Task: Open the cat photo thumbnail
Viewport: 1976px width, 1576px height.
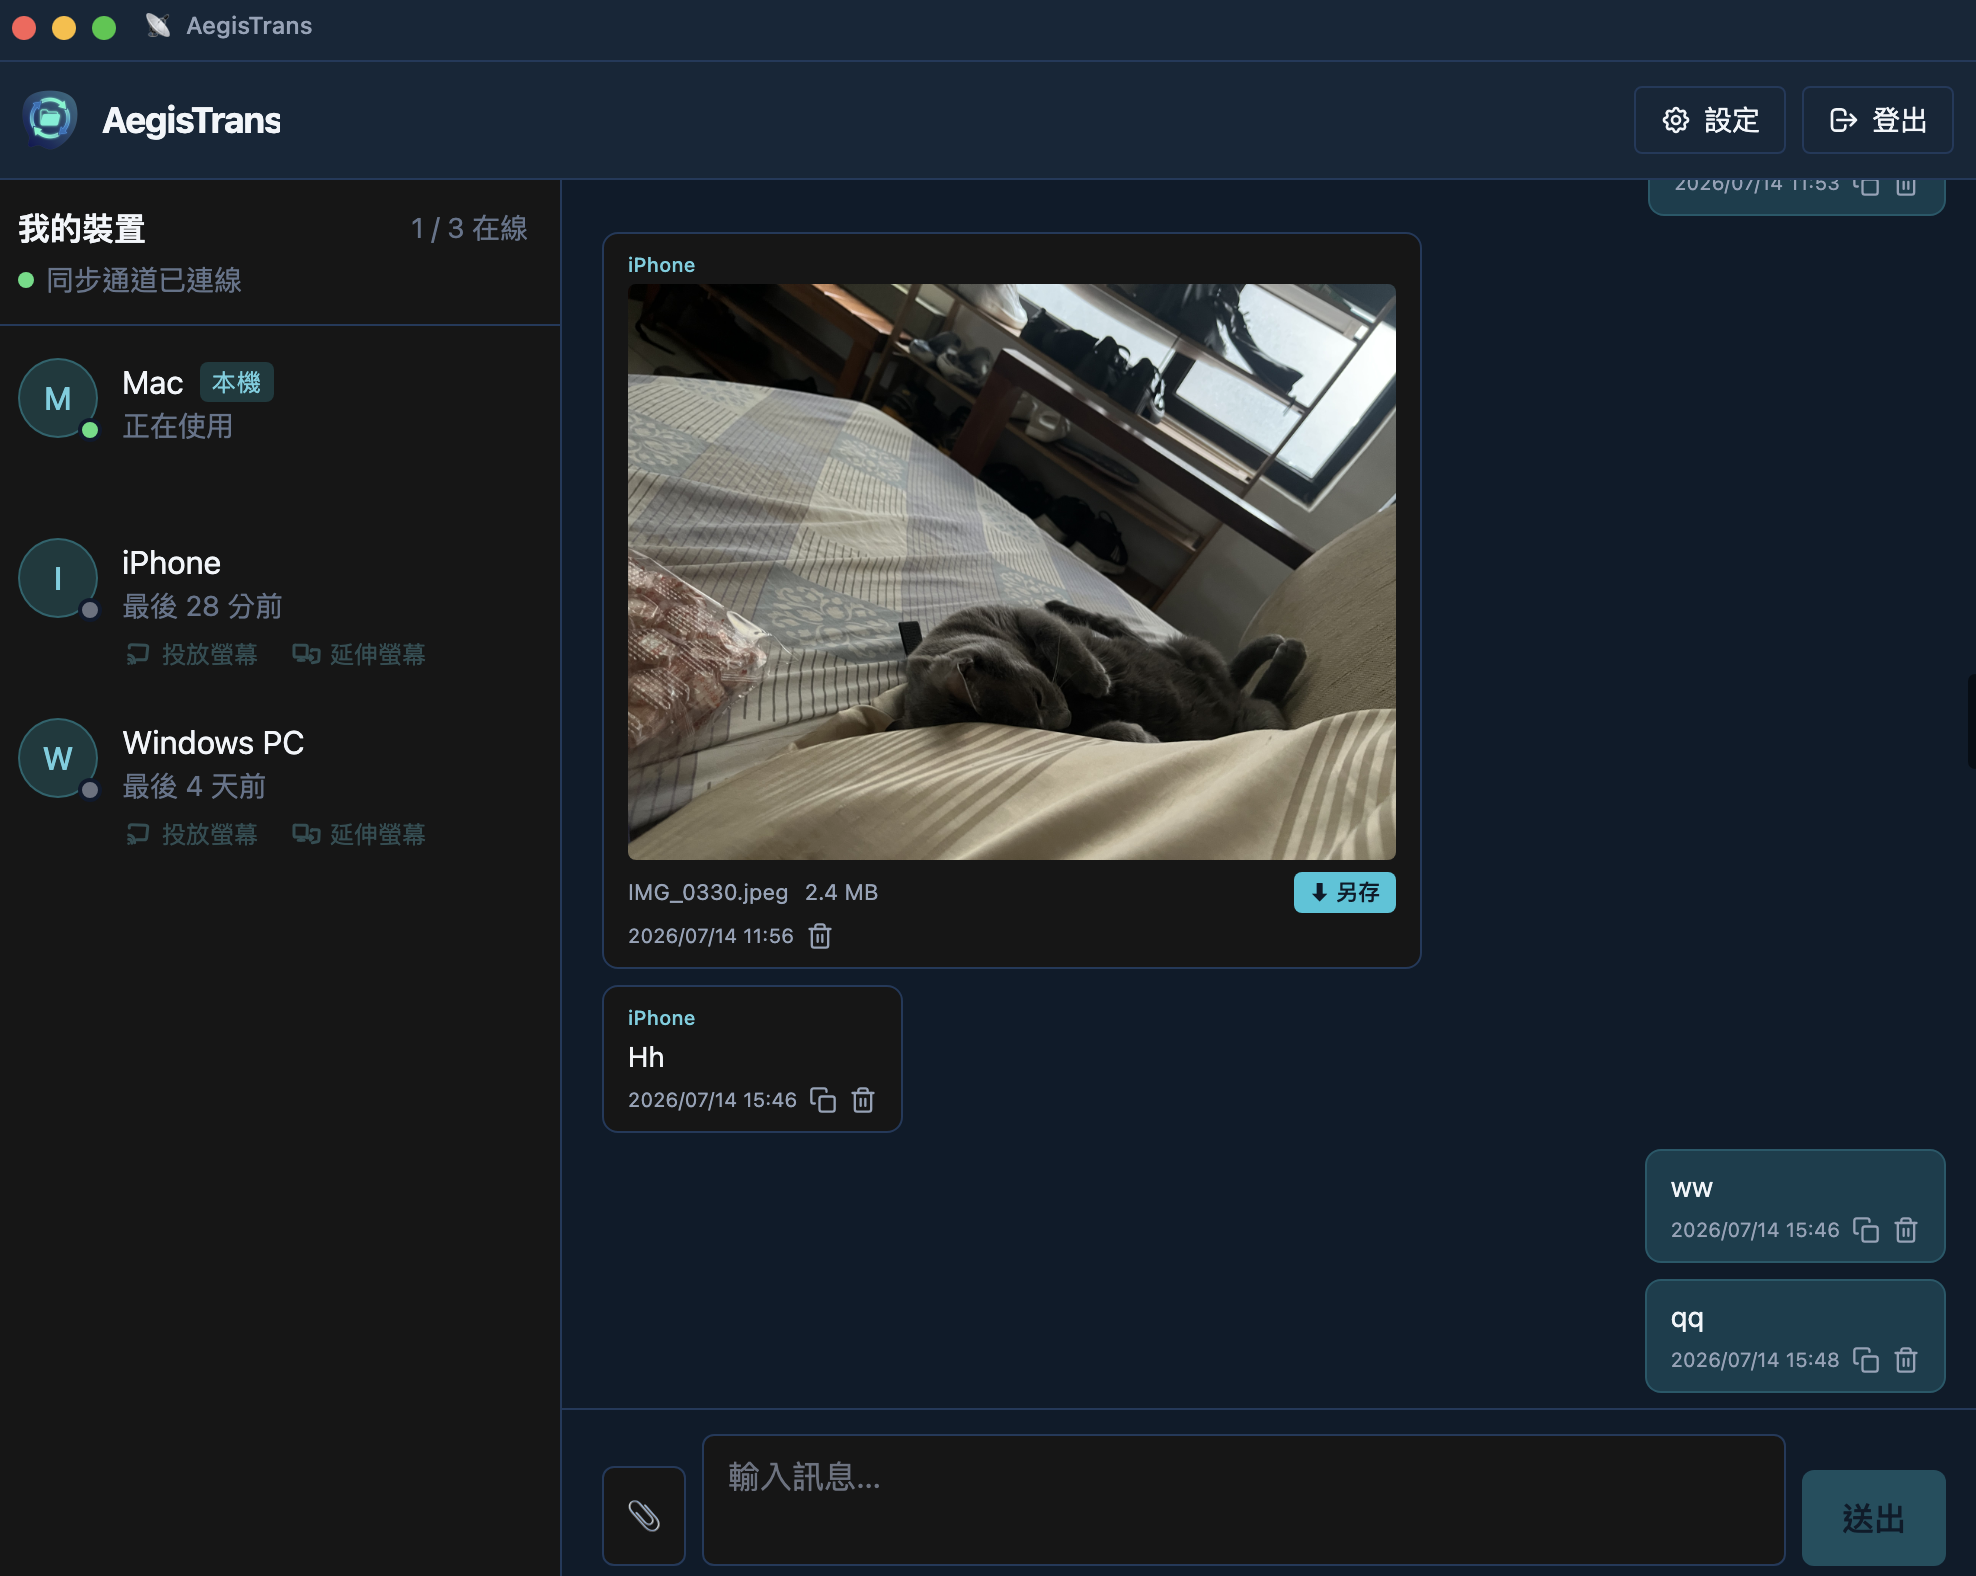Action: (x=1012, y=572)
